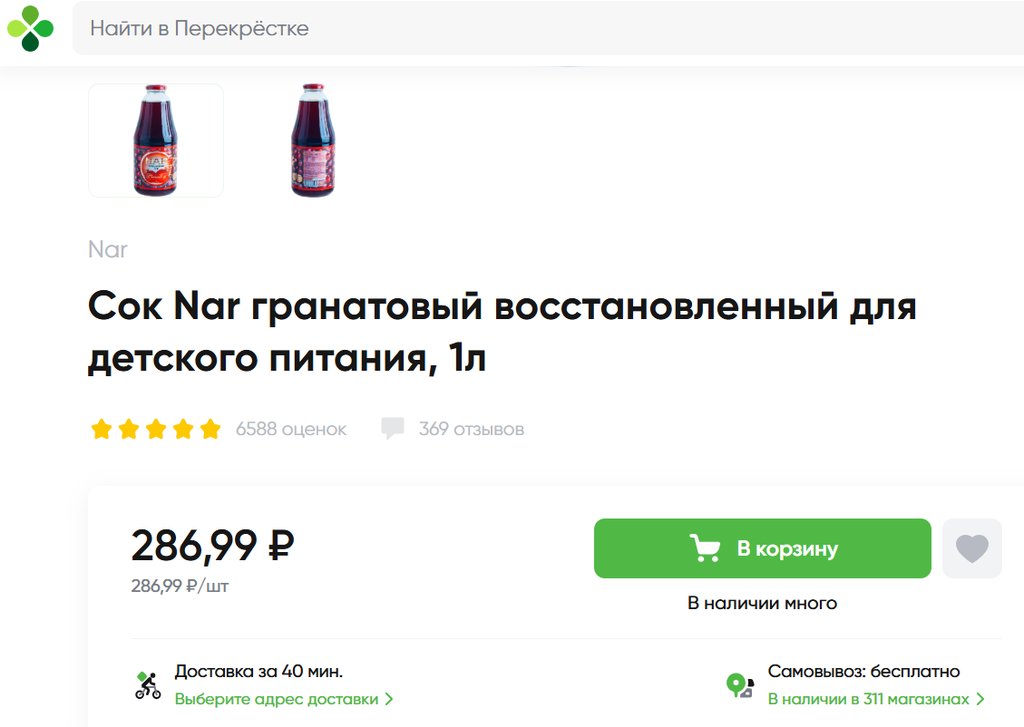Open the 6588 оценок ratings link
Viewport: 1024px width, 727px height.
click(291, 430)
